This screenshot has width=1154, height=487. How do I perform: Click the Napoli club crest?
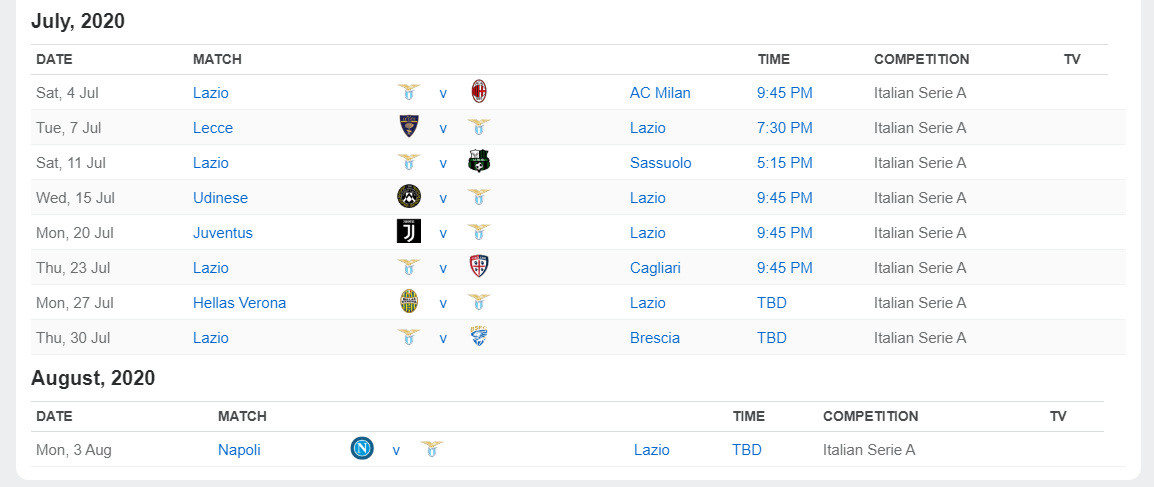362,449
